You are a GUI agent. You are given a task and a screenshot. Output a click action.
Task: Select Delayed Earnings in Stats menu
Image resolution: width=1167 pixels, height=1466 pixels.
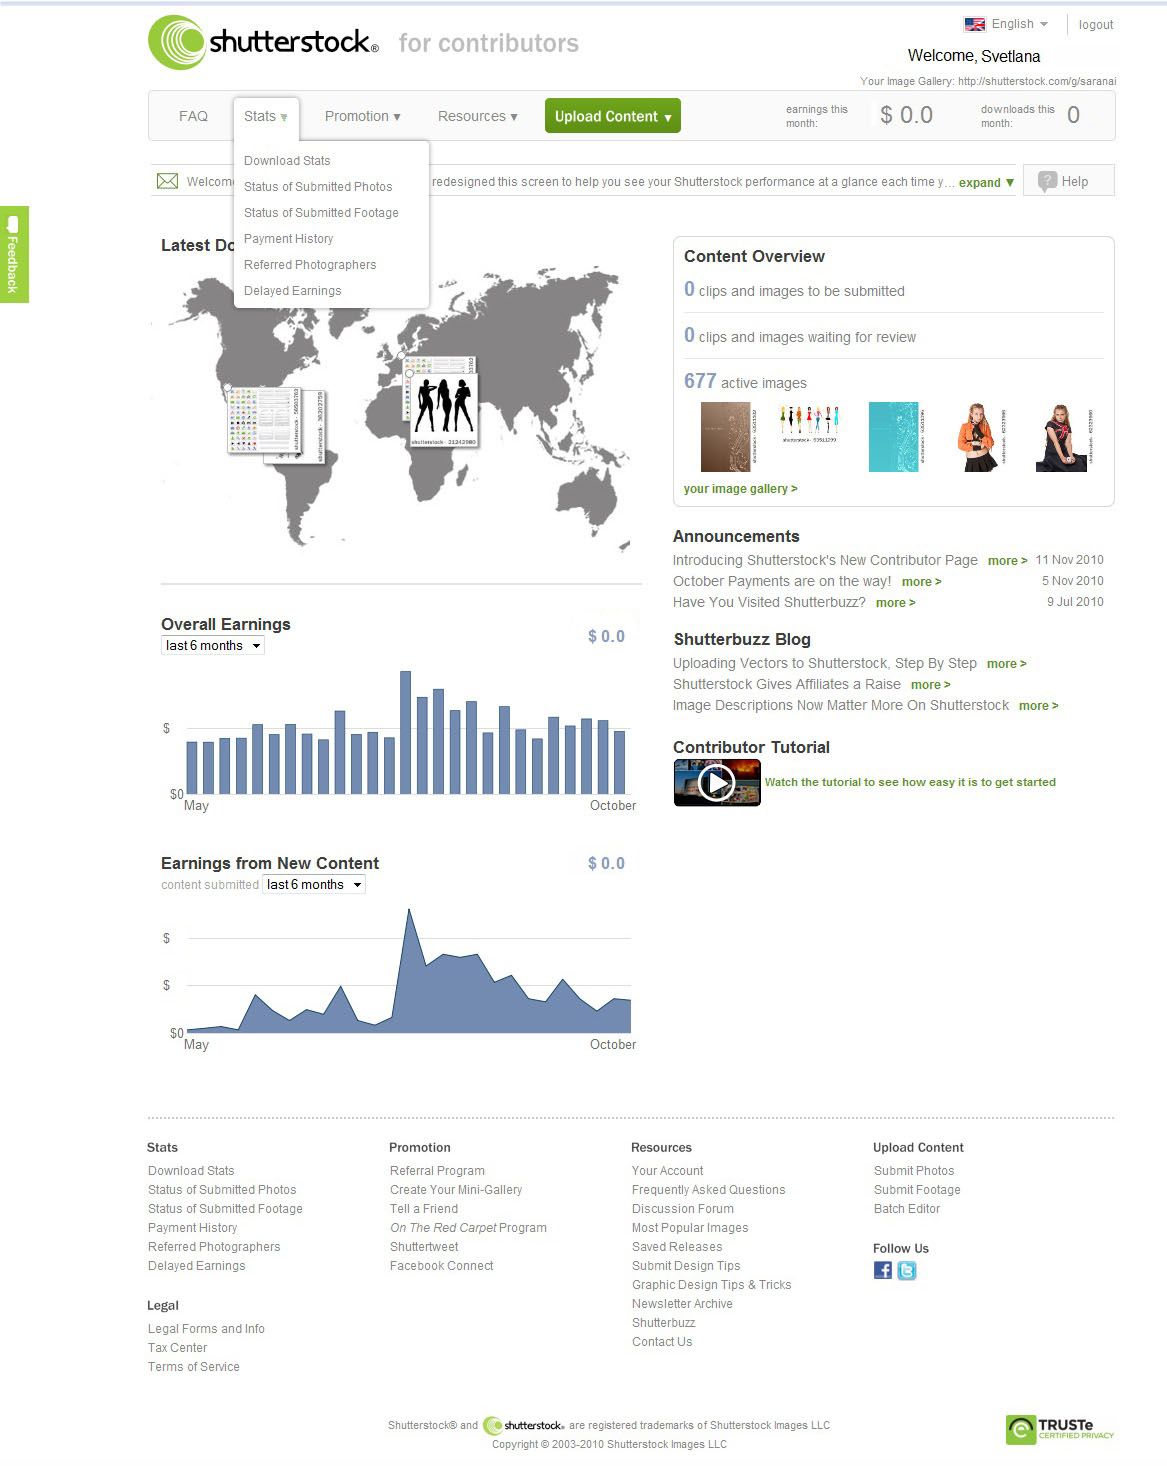coord(292,290)
